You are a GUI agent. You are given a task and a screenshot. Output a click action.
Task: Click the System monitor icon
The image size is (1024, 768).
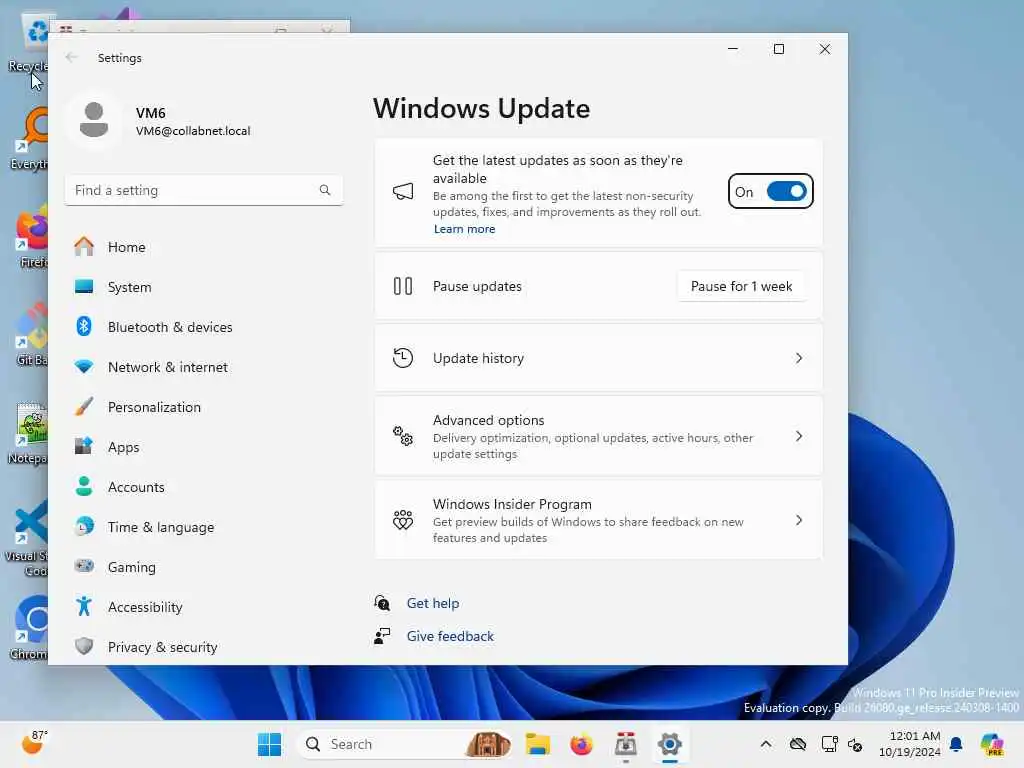[x=84, y=286]
